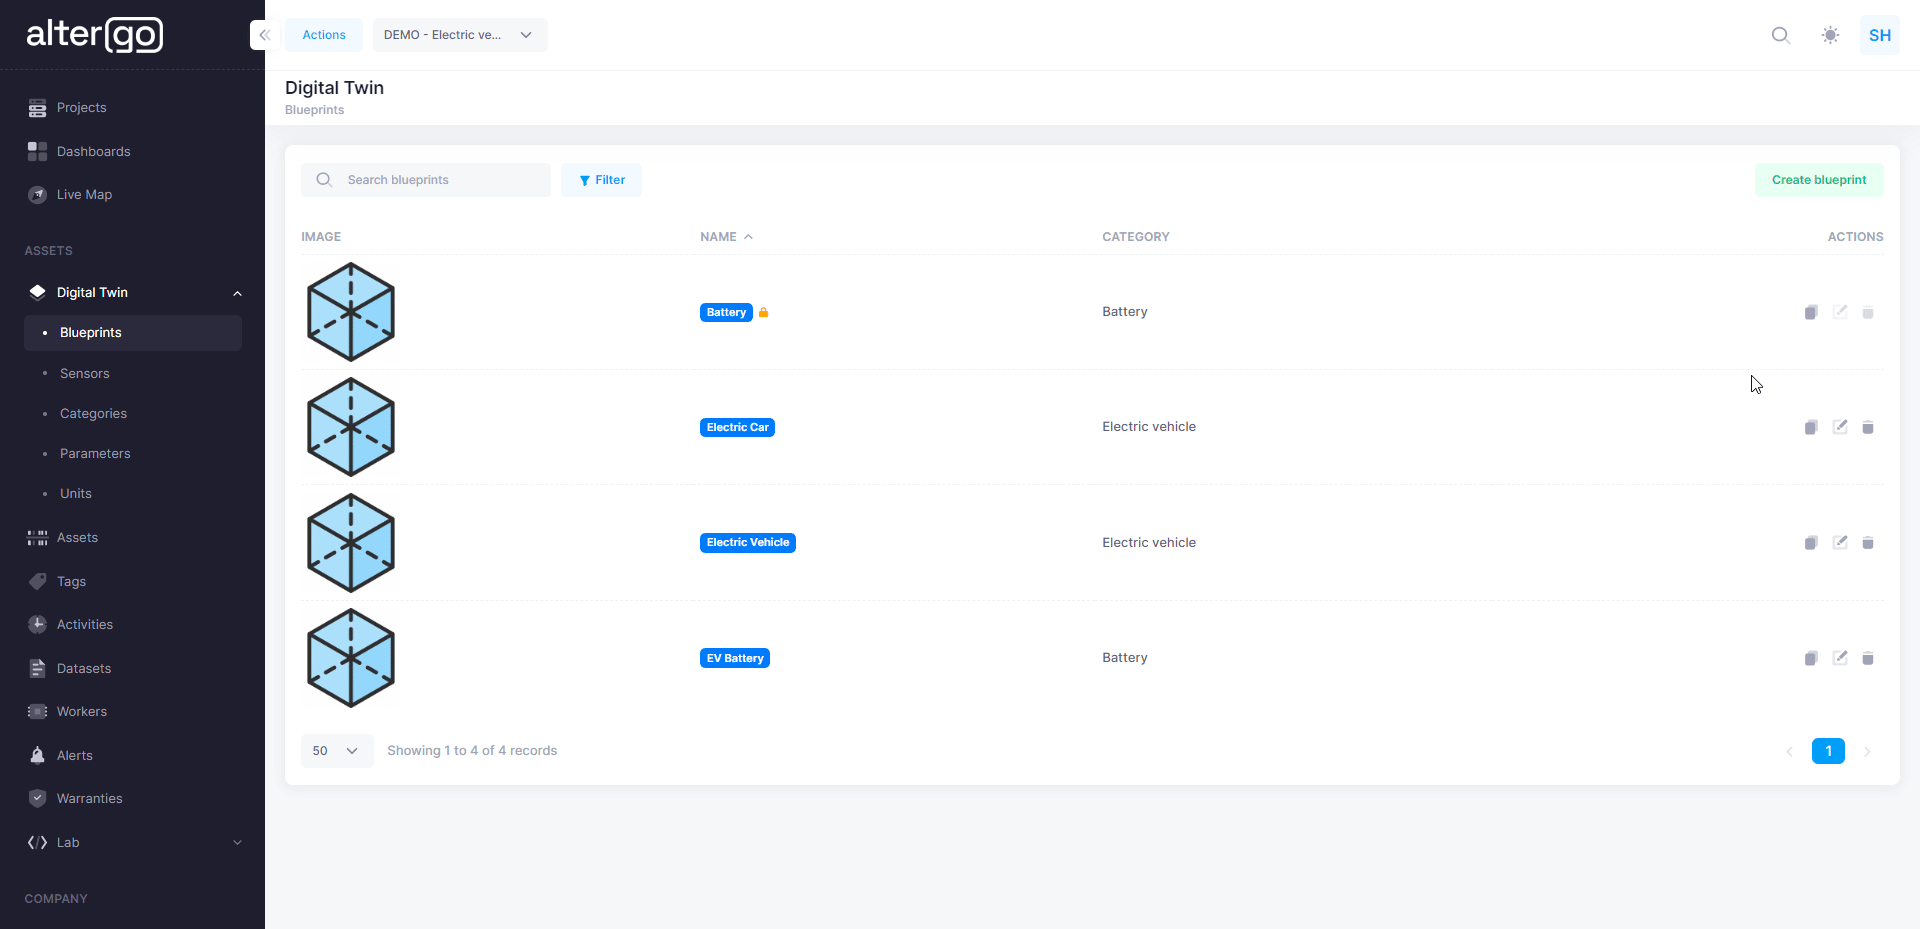Edit the Electric Vehicle blueprint
Viewport: 1920px width, 929px height.
(x=1839, y=542)
